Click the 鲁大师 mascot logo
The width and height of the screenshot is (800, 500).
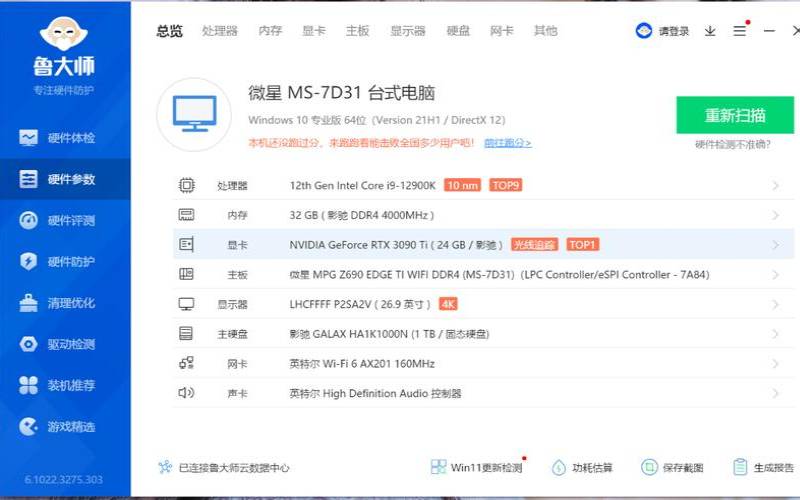click(x=64, y=33)
